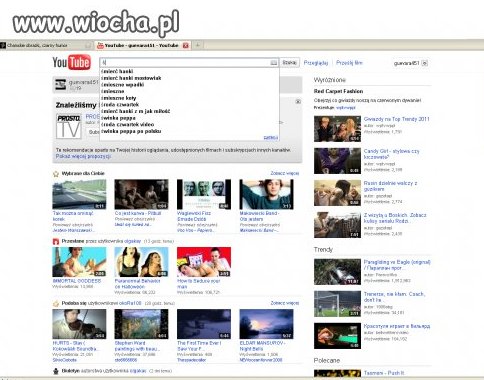Open the Makowiecki Band video thumbnail

pyautogui.click(x=266, y=194)
